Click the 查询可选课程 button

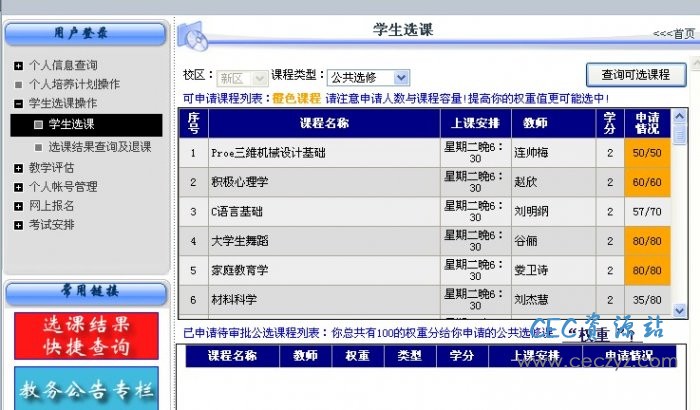[636, 75]
